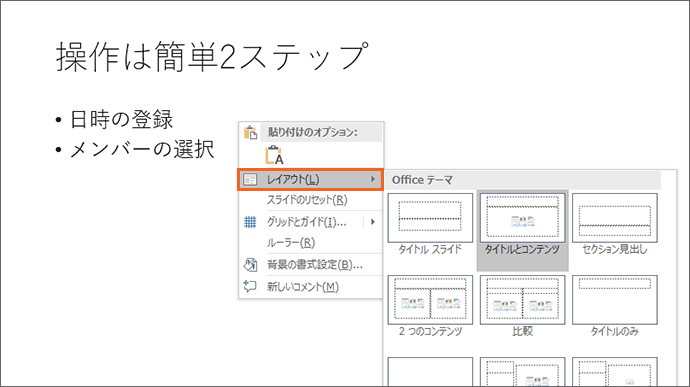Image resolution: width=690 pixels, height=387 pixels.
Task: Click the layout icon beside レイアウト(L)
Action: click(250, 180)
